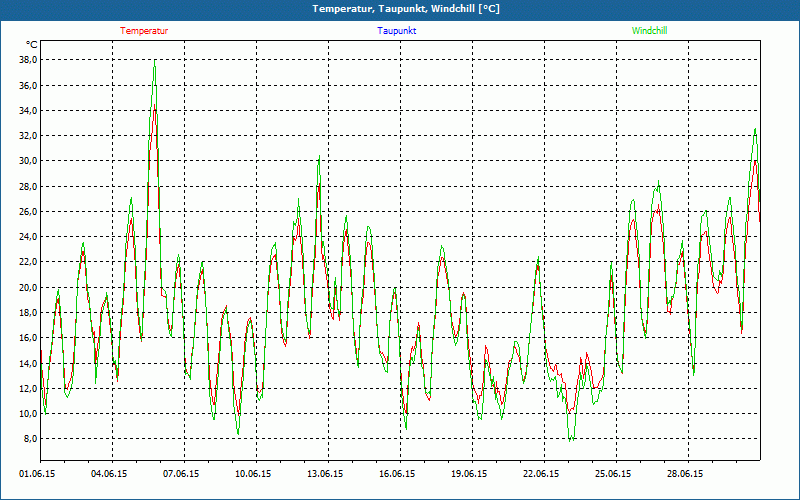The image size is (800, 500).
Task: Click the 13.06.15 date label
Action: pos(326,474)
